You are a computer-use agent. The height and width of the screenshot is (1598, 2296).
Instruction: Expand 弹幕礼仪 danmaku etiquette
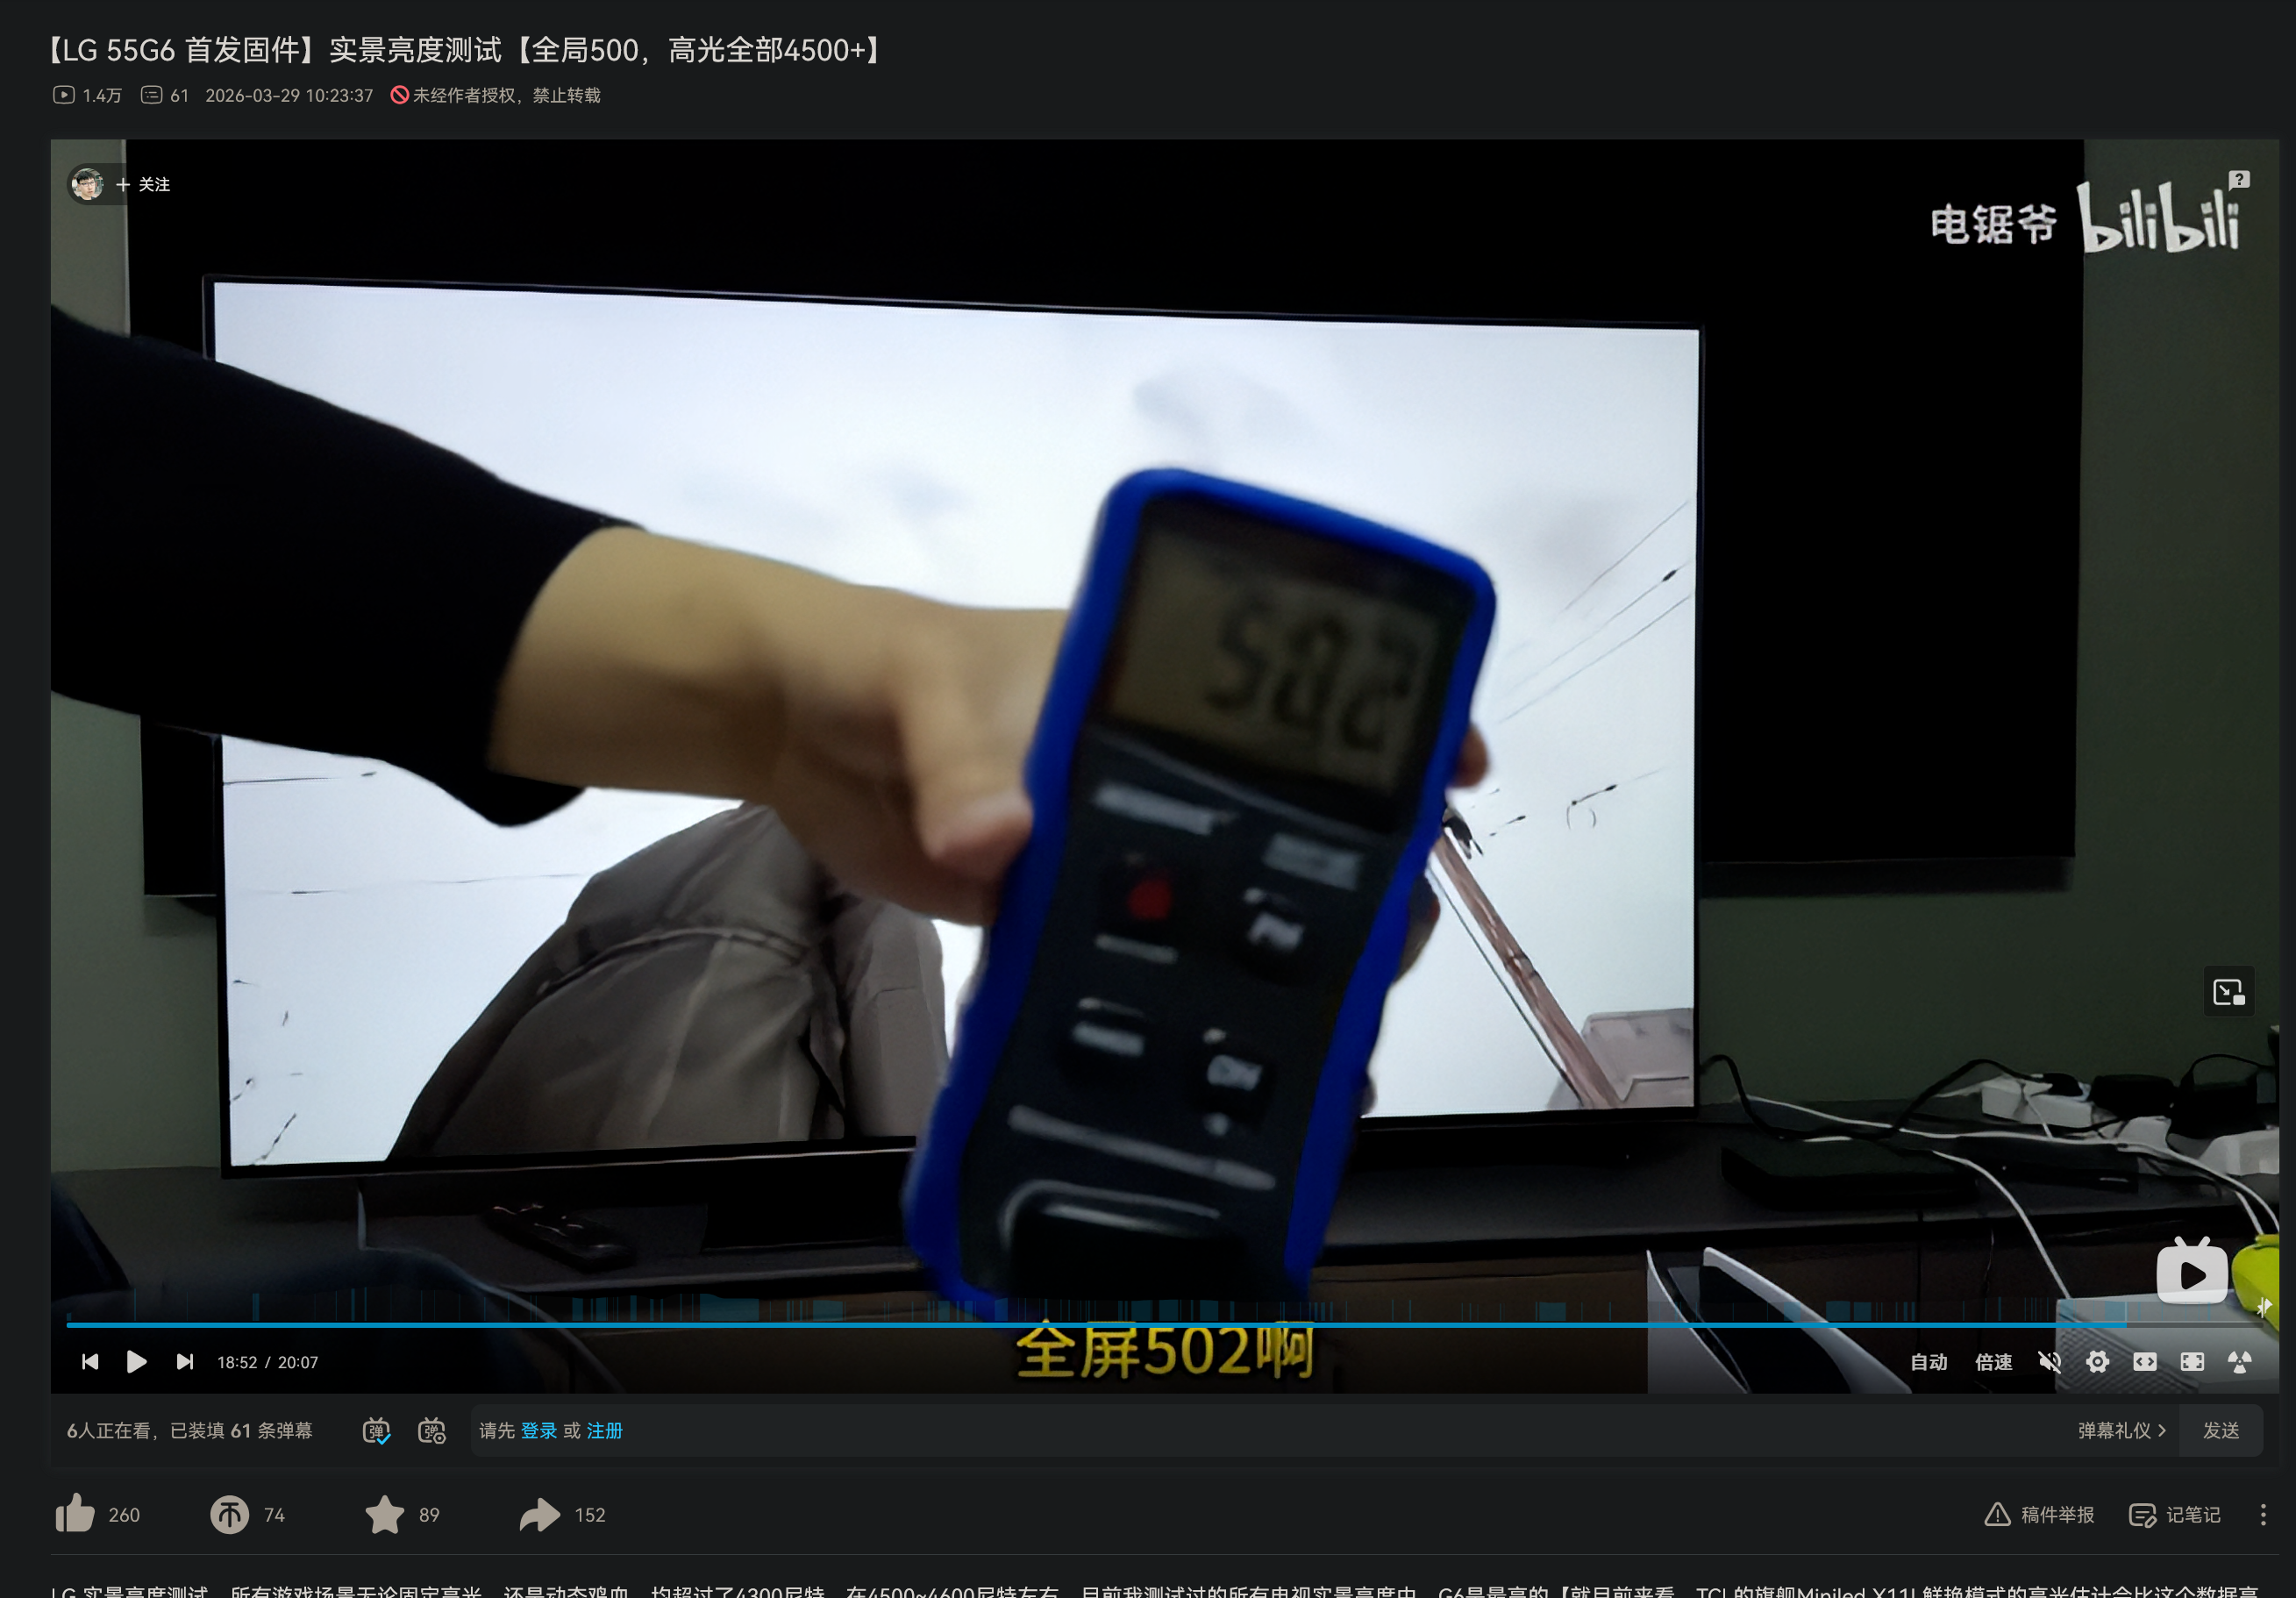2121,1431
